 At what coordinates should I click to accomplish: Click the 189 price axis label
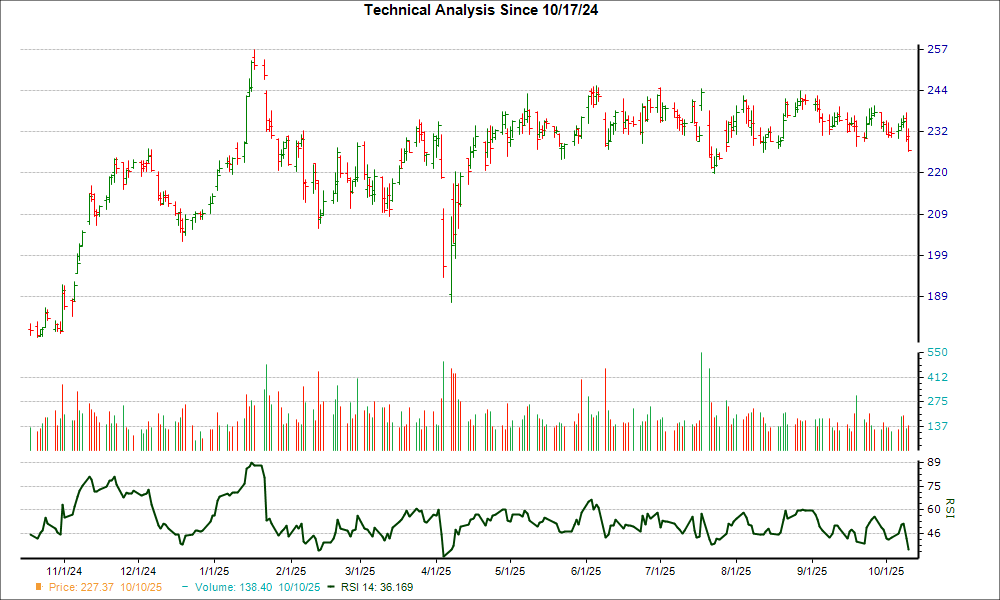pyautogui.click(x=935, y=296)
